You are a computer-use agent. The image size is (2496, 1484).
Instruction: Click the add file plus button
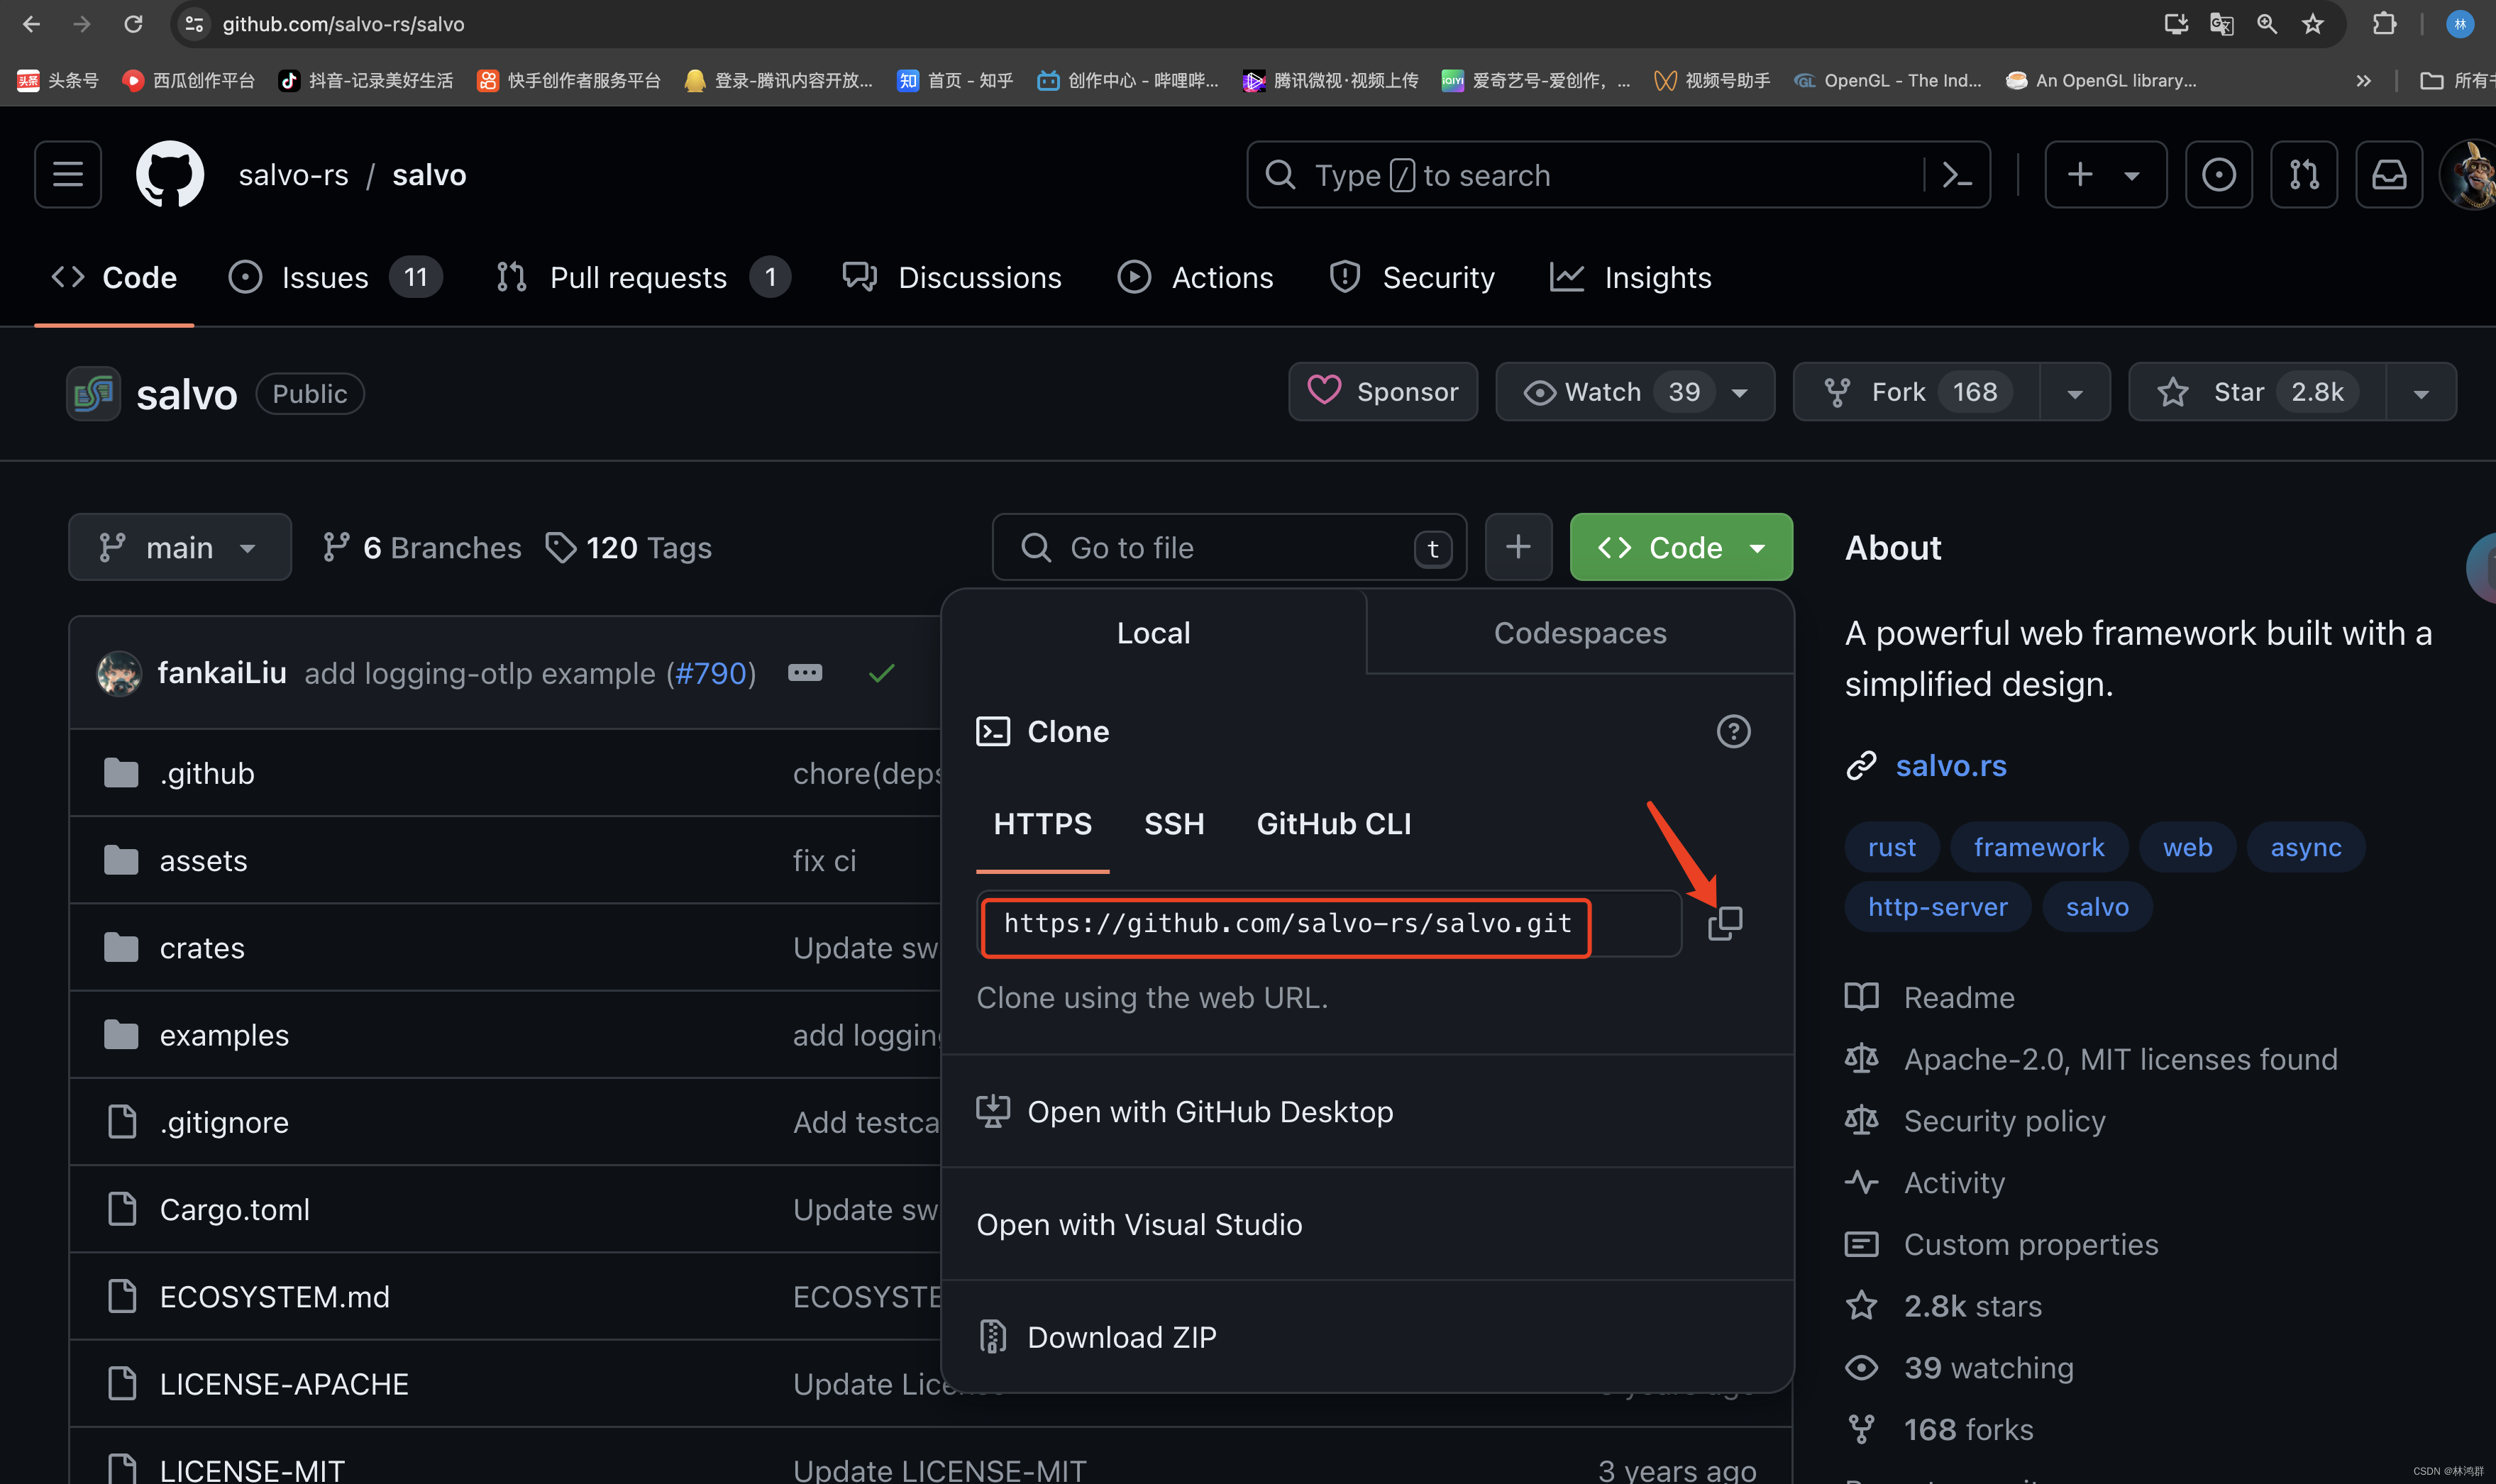[1518, 547]
